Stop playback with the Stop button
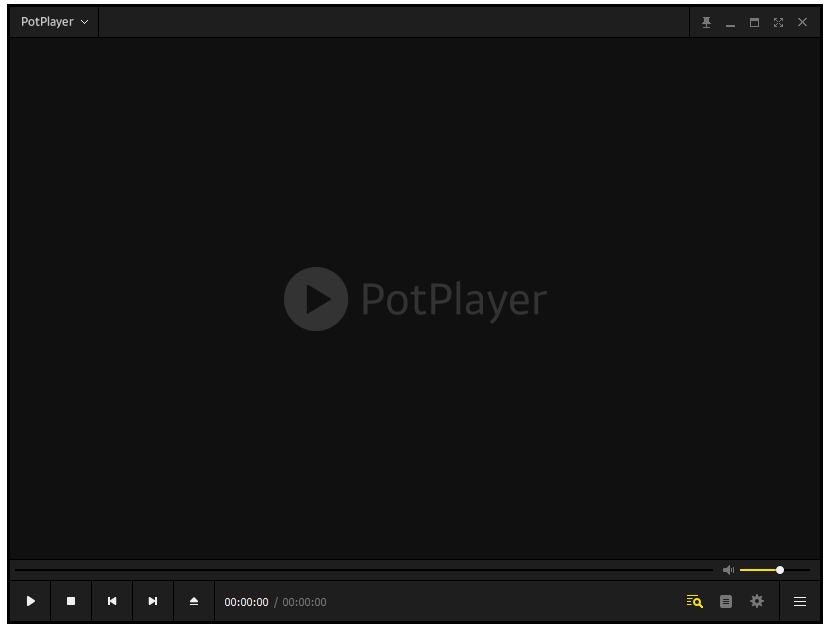Screen dimensions: 831x631 71,601
